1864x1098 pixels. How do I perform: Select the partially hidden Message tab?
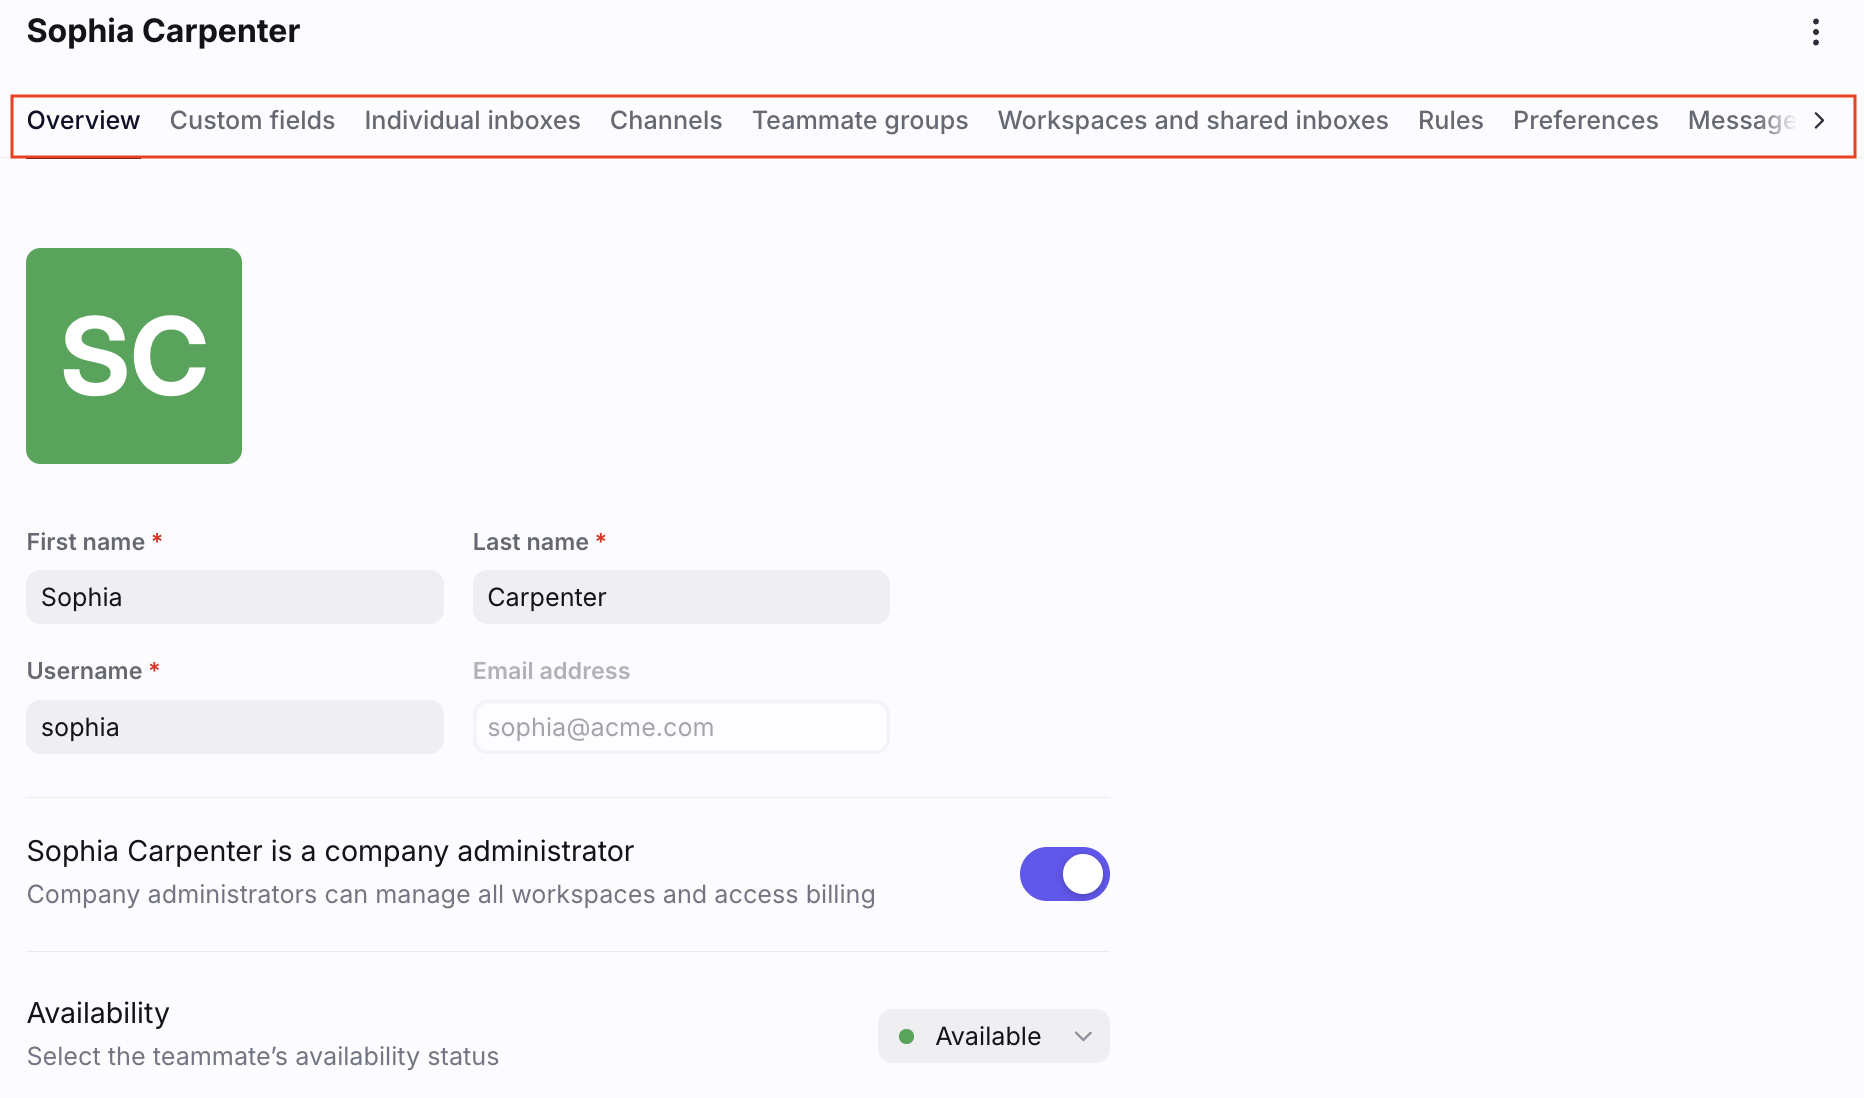tap(1742, 121)
